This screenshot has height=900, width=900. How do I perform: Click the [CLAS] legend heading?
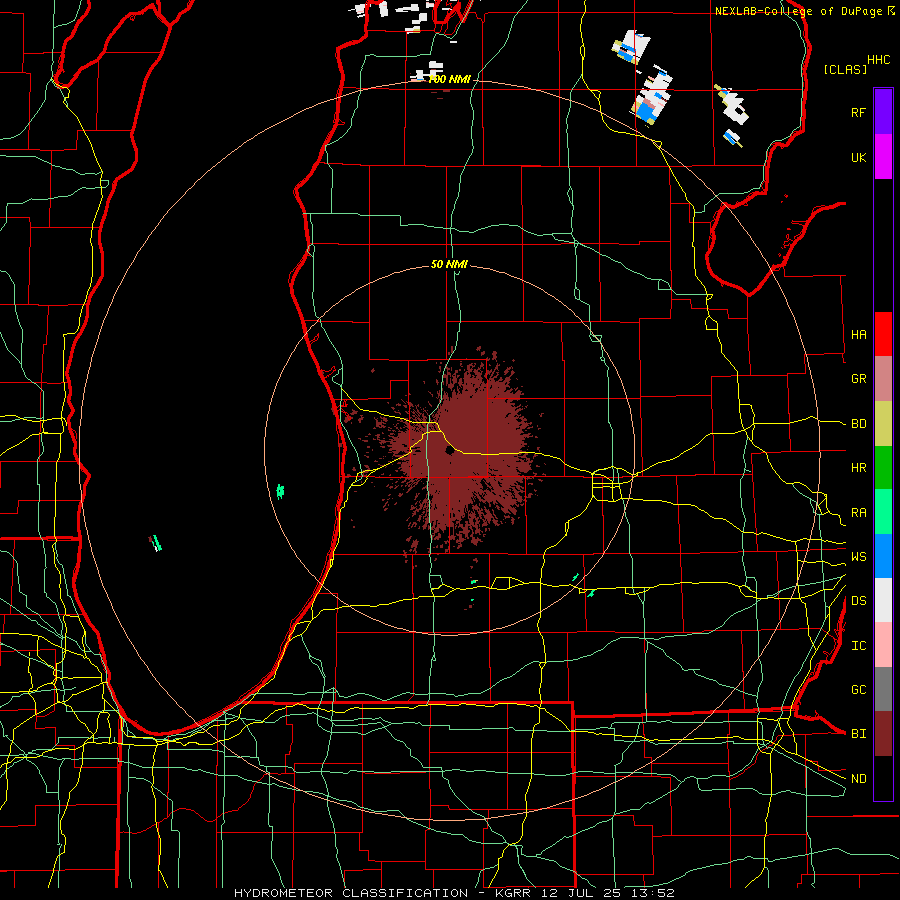tap(845, 69)
